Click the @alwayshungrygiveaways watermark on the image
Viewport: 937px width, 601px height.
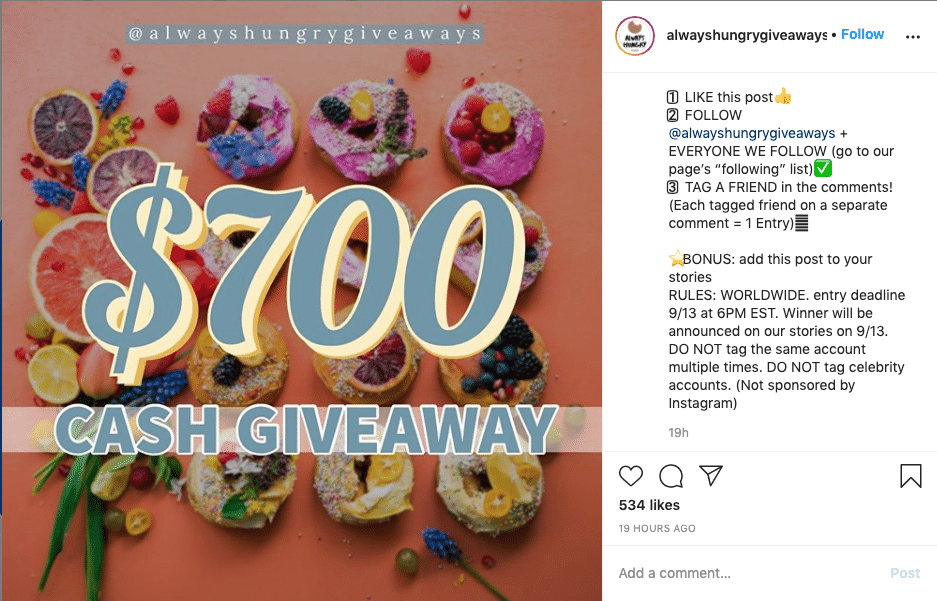pos(305,33)
